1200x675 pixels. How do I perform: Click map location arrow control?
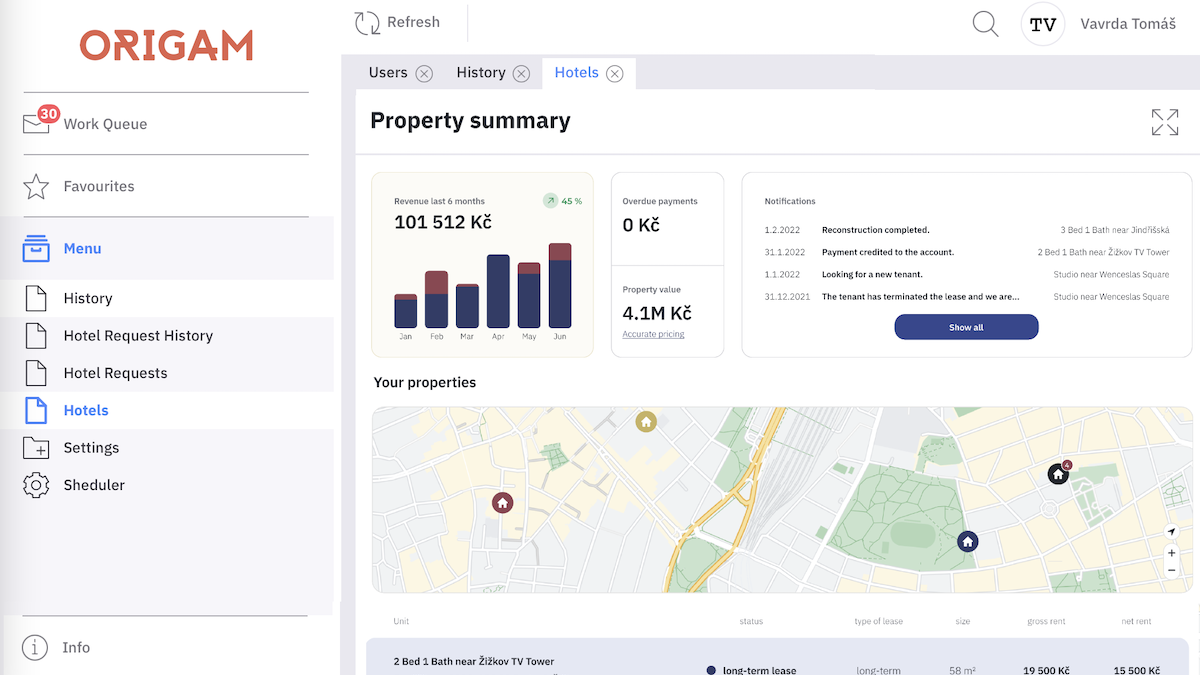1171,532
